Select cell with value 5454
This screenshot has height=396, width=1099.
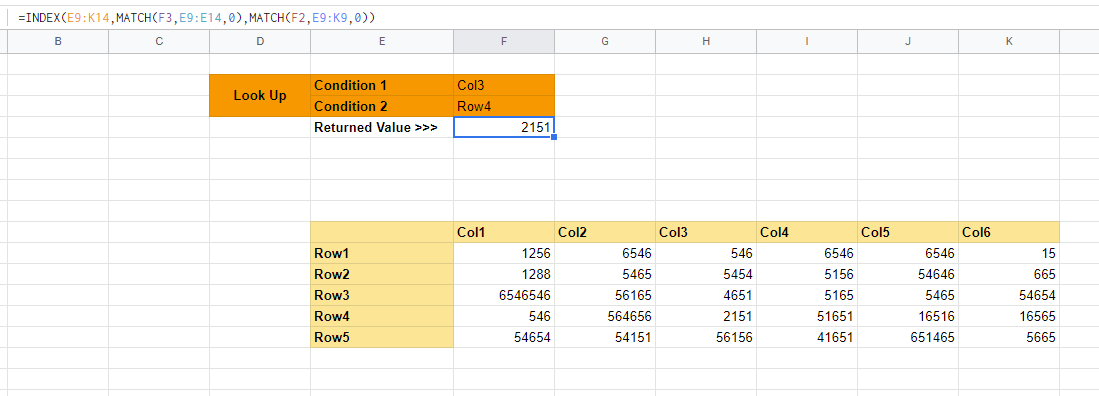[706, 274]
